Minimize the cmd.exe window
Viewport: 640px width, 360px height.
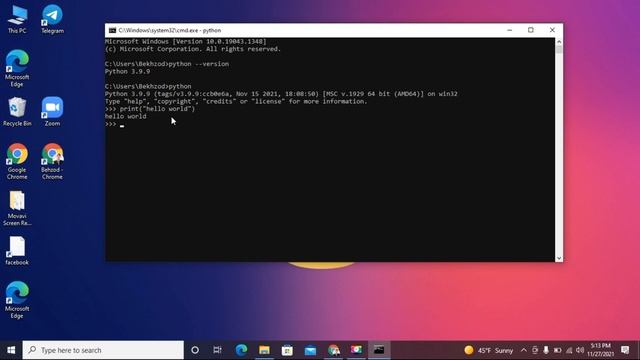pos(509,30)
